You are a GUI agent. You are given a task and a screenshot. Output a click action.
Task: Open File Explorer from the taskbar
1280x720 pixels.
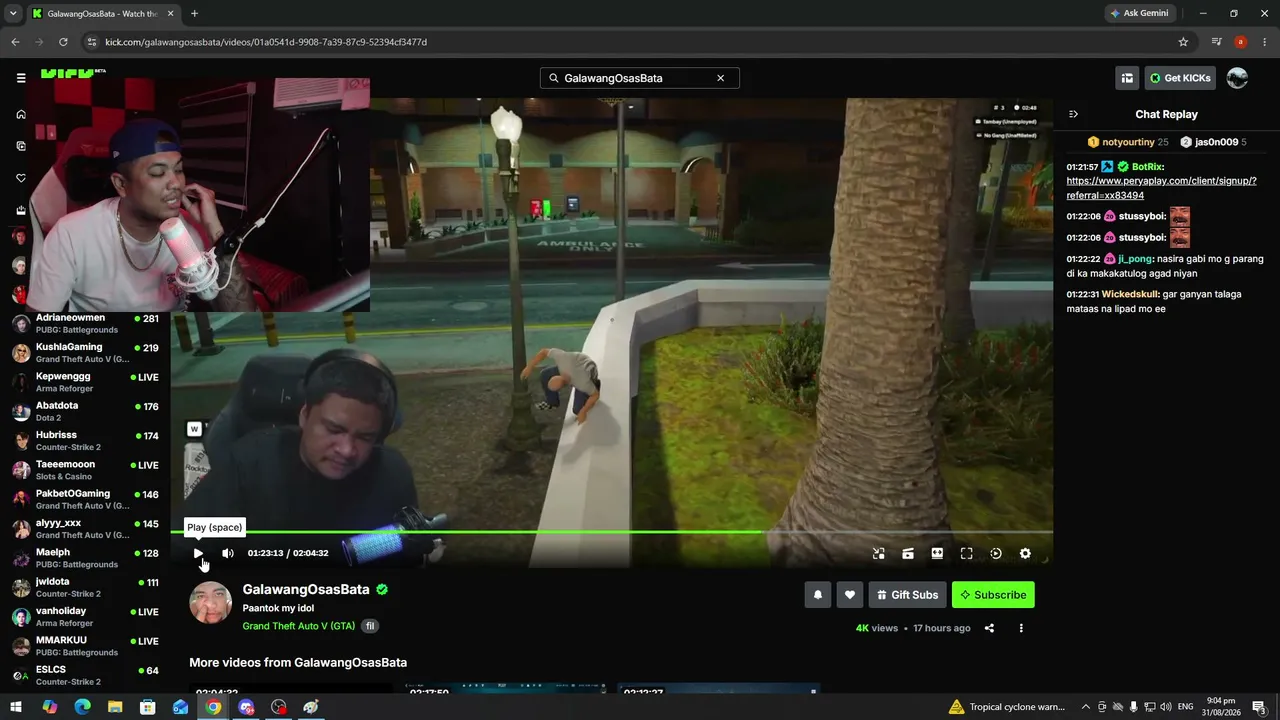click(115, 707)
